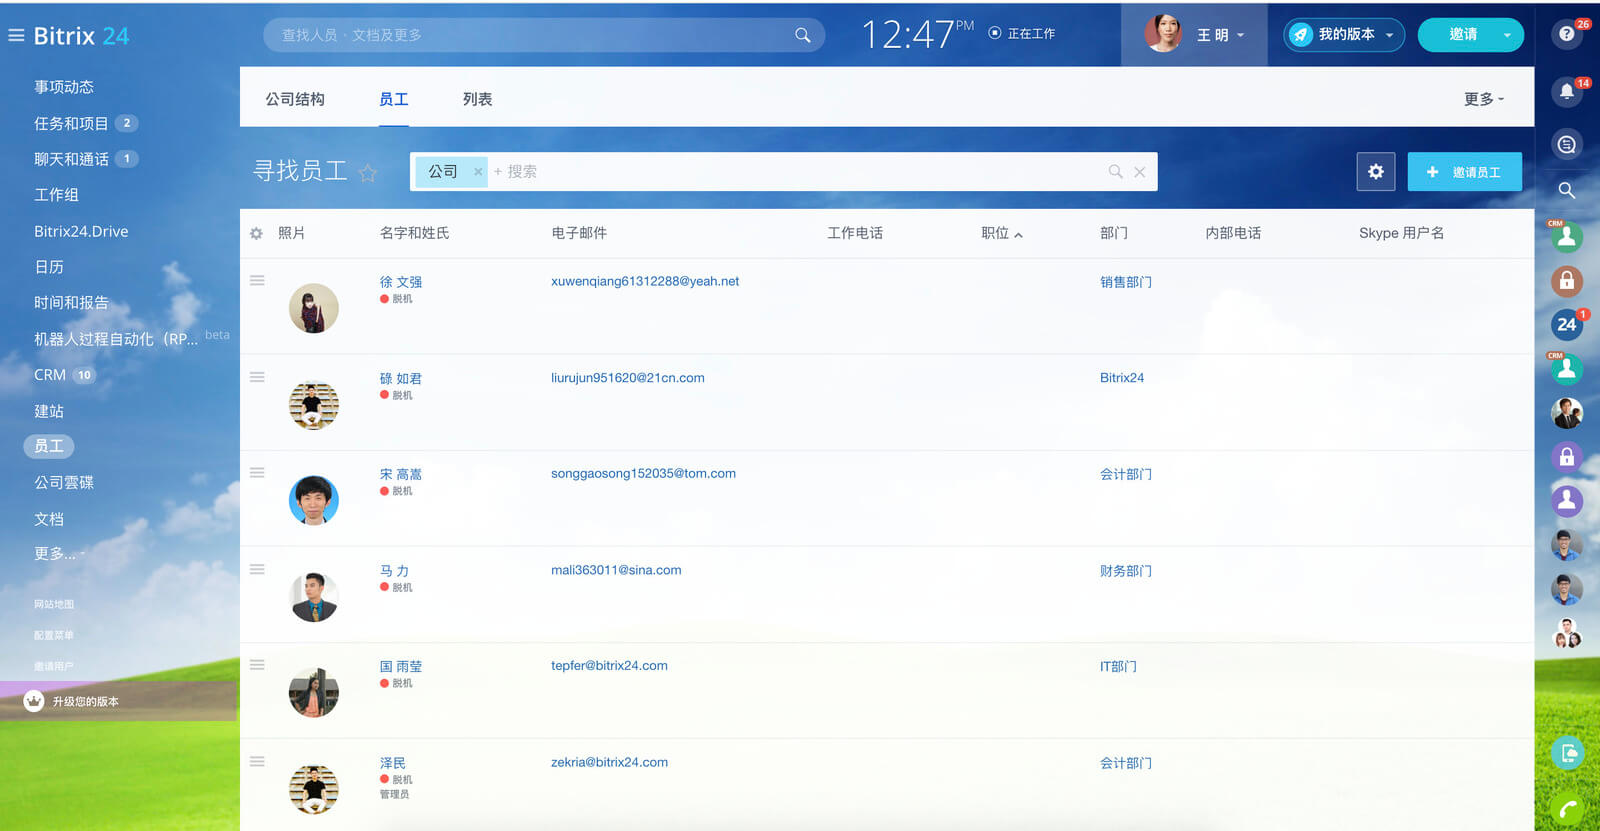
Task: Click the 查找人员 global search field
Action: [x=530, y=35]
